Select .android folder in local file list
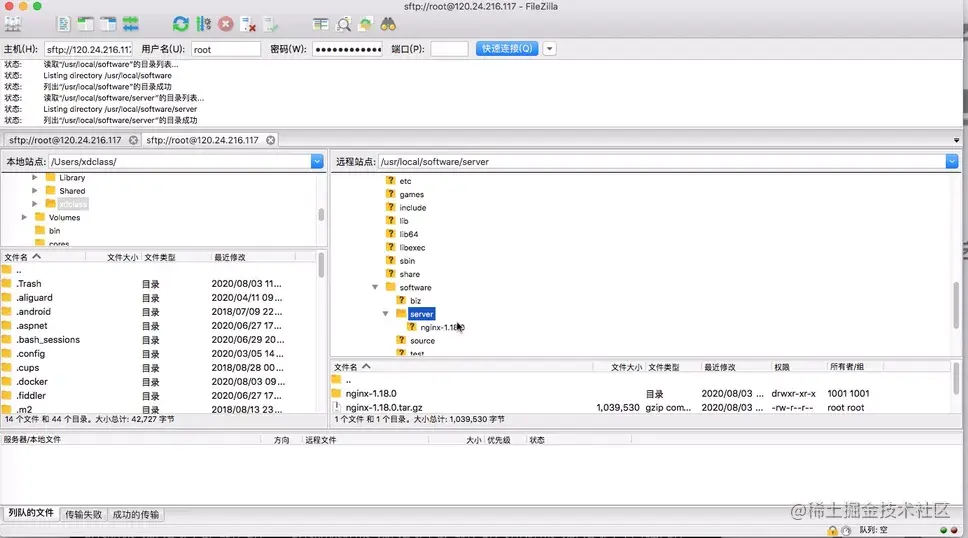 point(33,311)
